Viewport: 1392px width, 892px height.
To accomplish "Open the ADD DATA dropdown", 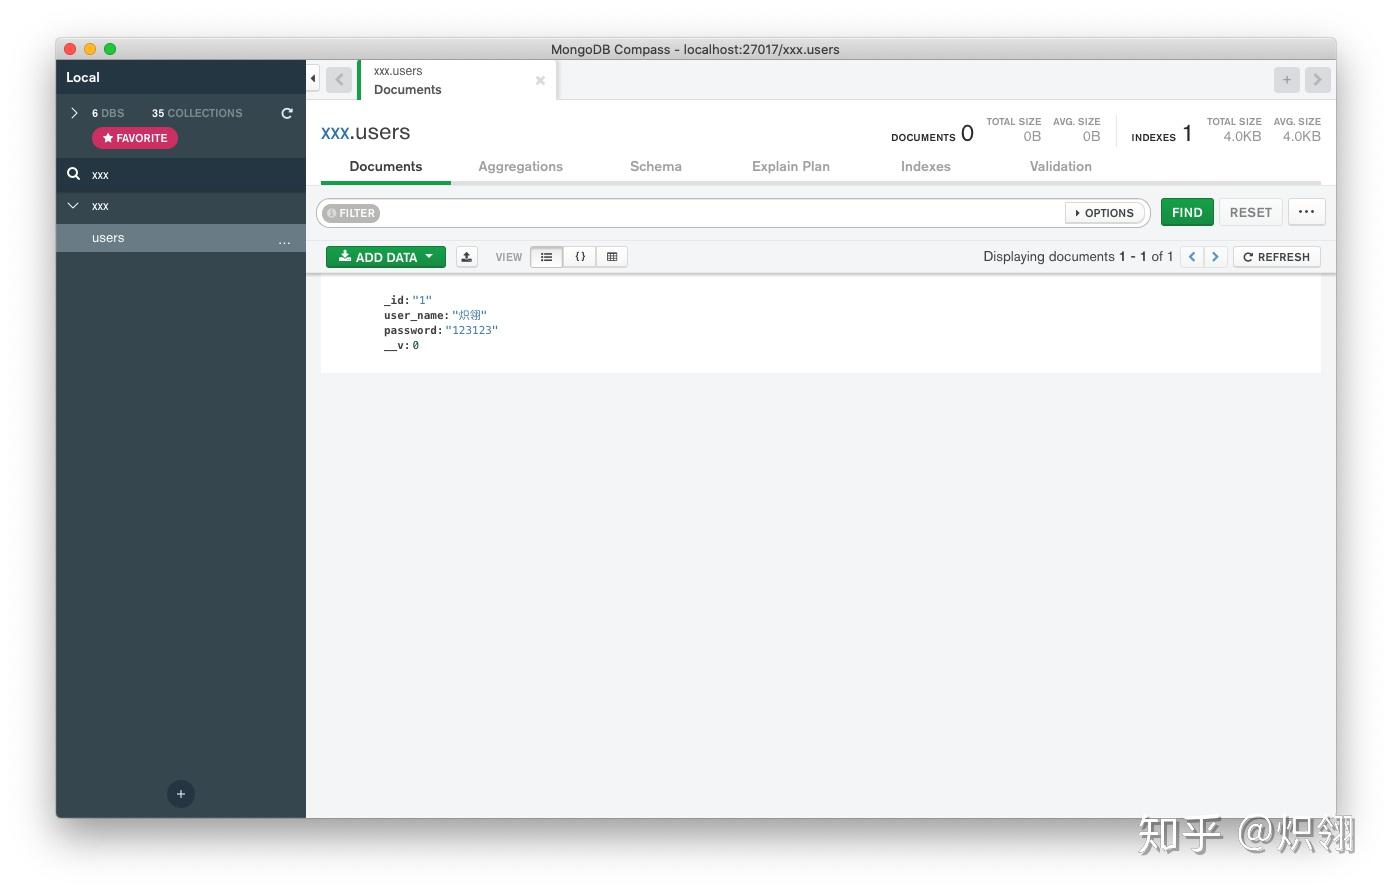I will click(x=385, y=256).
